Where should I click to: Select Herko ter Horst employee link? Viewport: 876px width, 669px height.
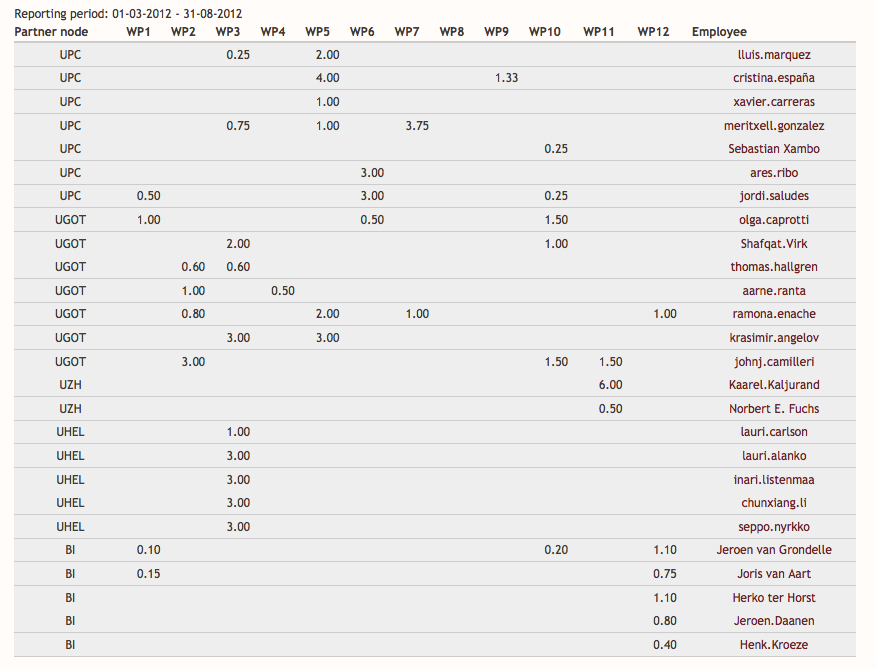click(774, 598)
